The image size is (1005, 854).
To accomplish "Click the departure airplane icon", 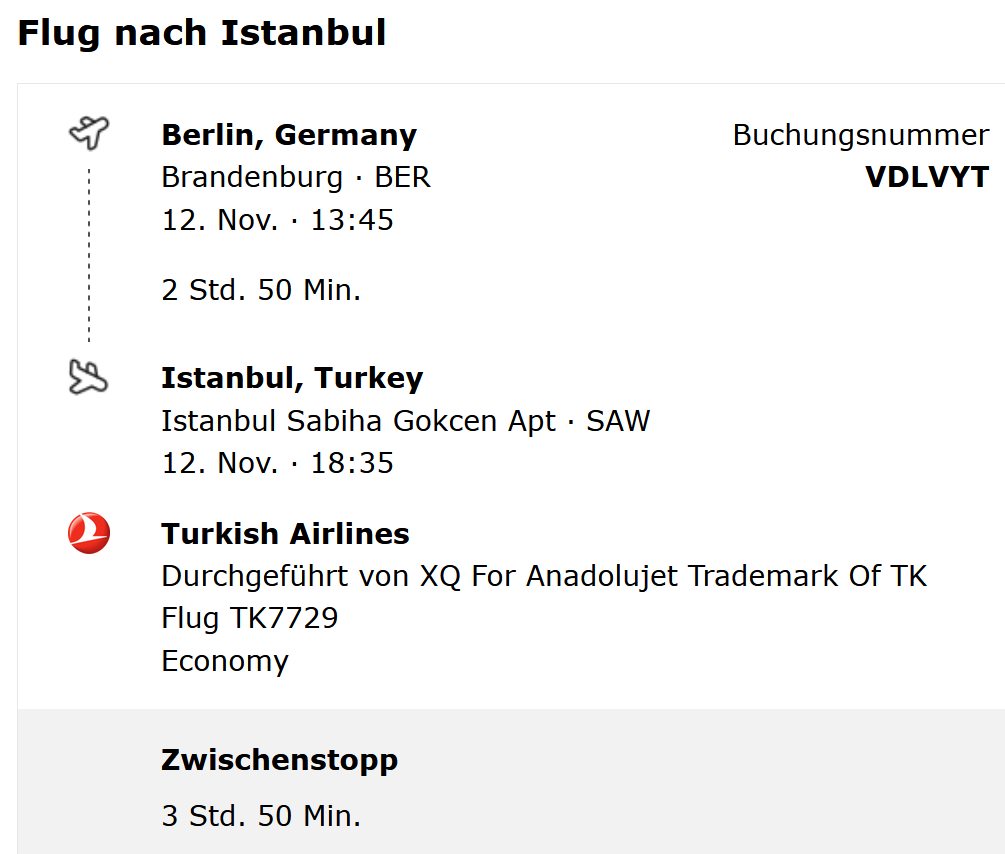I will (89, 132).
